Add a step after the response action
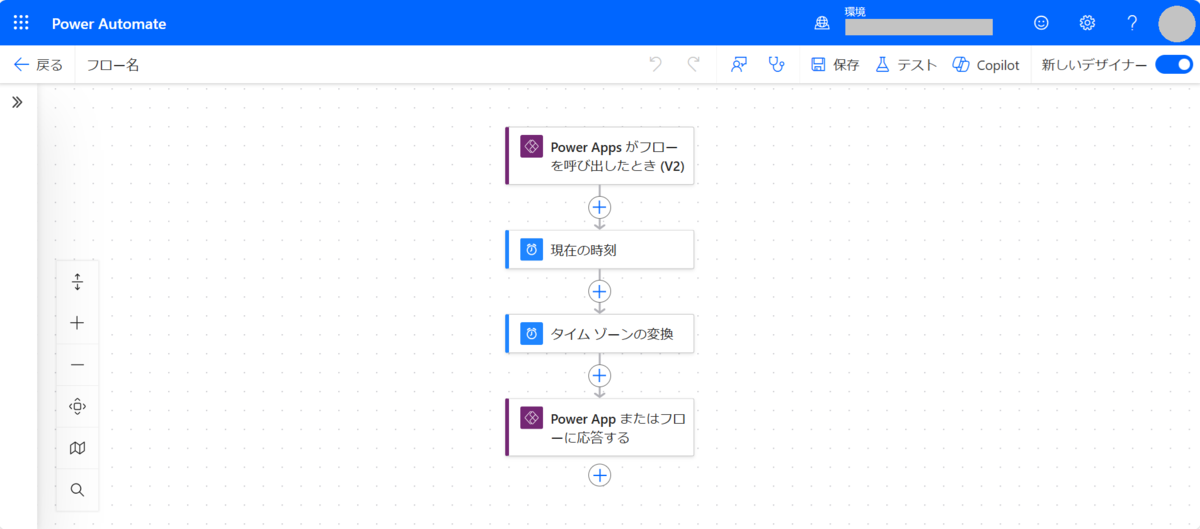The image size is (1200, 529). 599,475
